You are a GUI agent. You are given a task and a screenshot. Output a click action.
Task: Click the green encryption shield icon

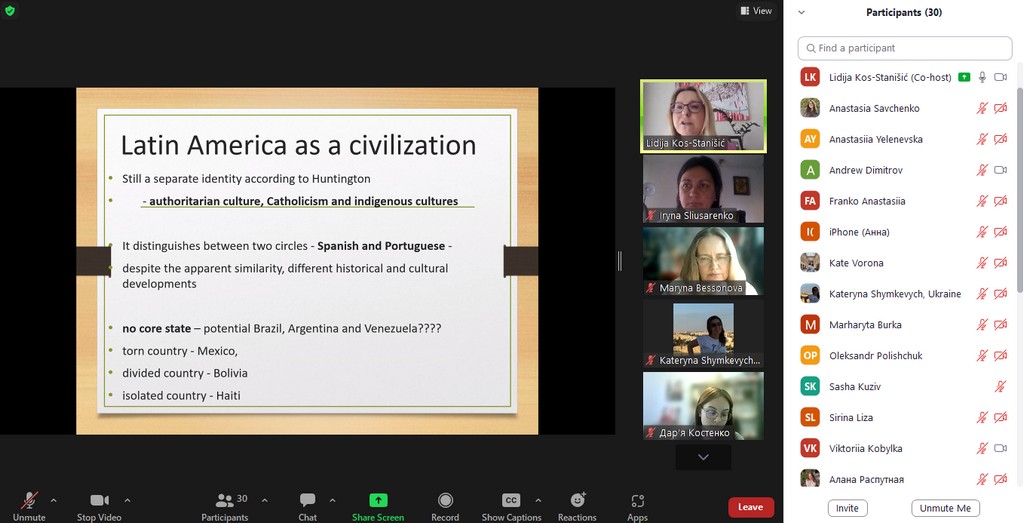[10, 10]
